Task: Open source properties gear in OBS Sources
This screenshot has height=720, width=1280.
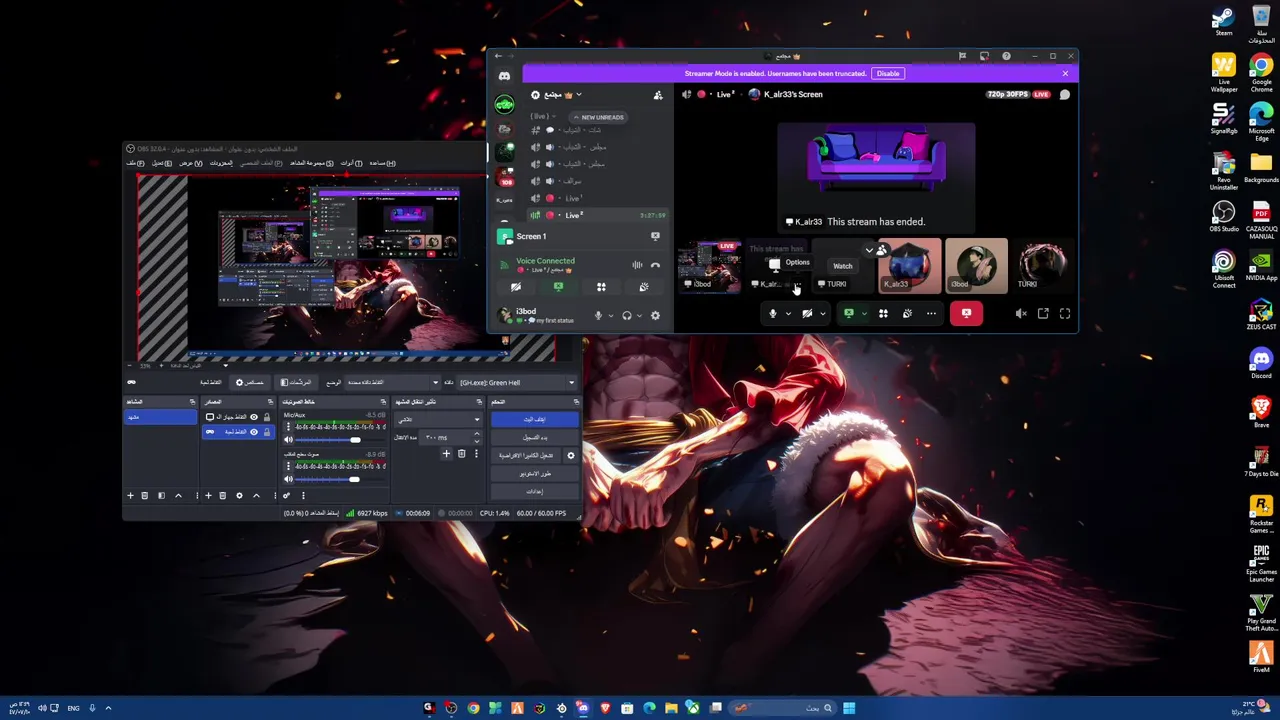Action: pos(239,495)
